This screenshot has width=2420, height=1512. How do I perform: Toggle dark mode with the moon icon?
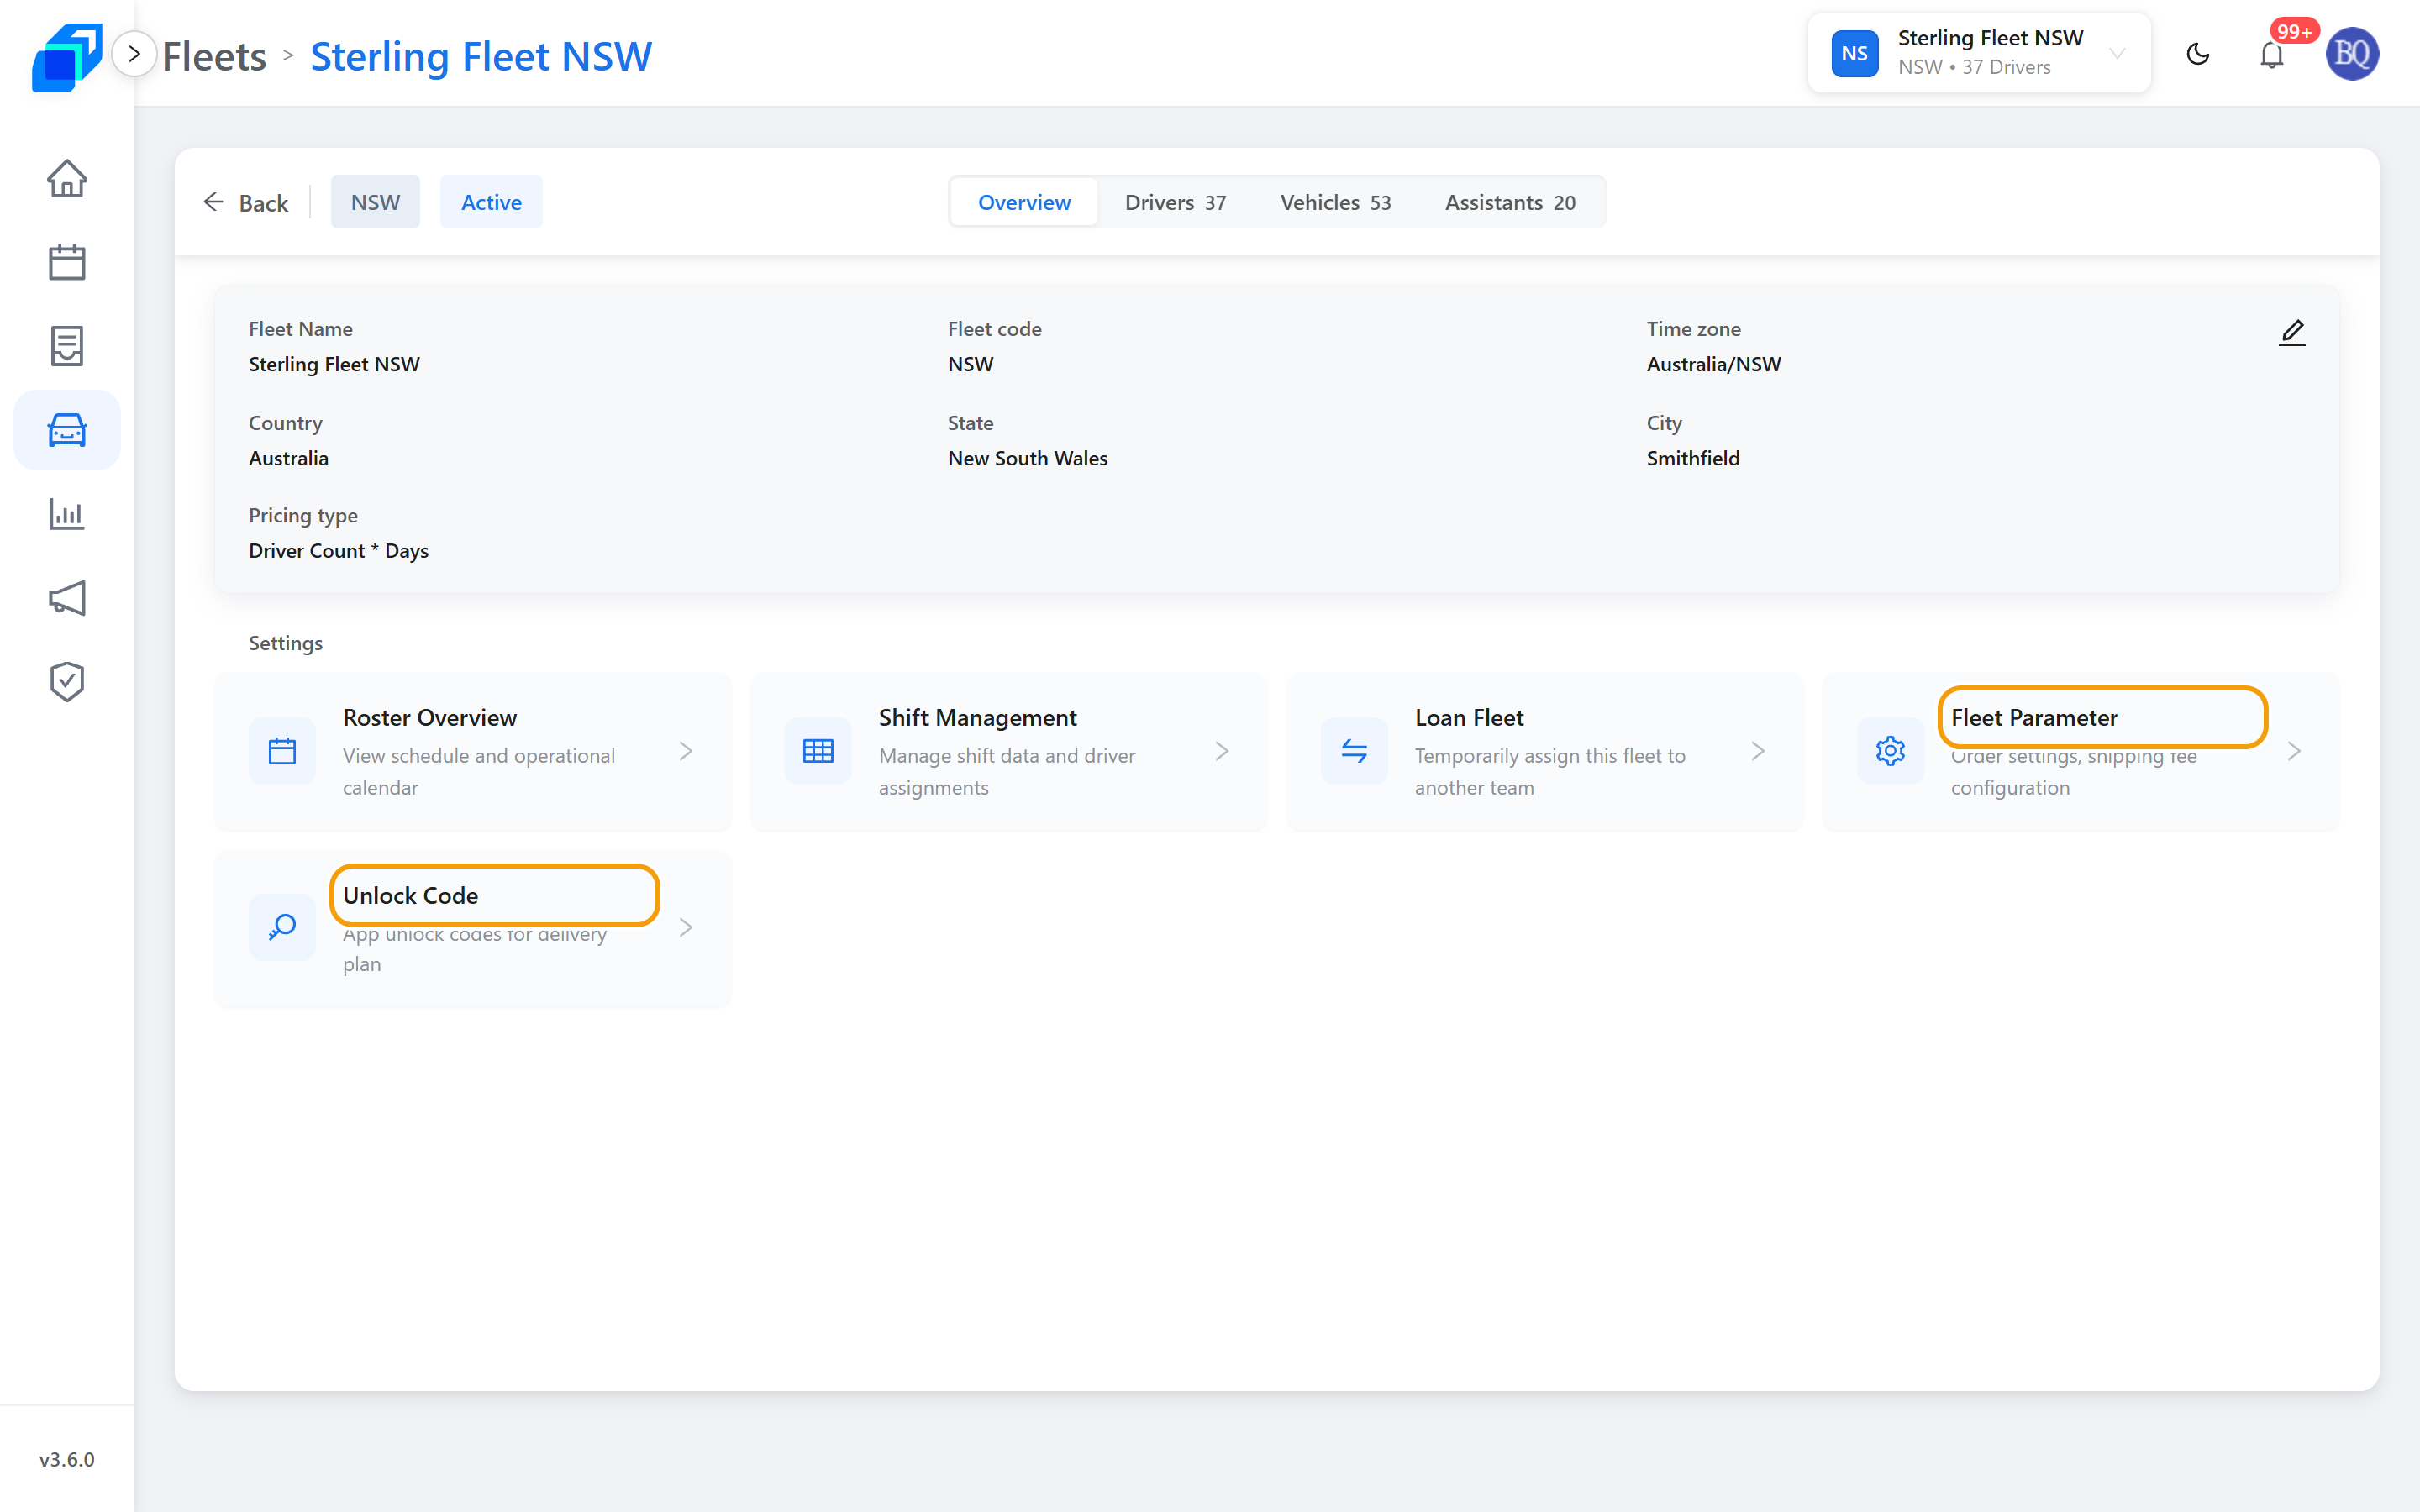click(x=2197, y=54)
